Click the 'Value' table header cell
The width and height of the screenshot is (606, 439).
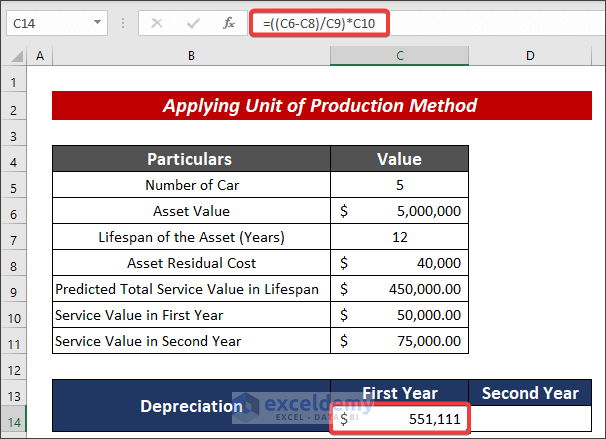[x=399, y=159]
